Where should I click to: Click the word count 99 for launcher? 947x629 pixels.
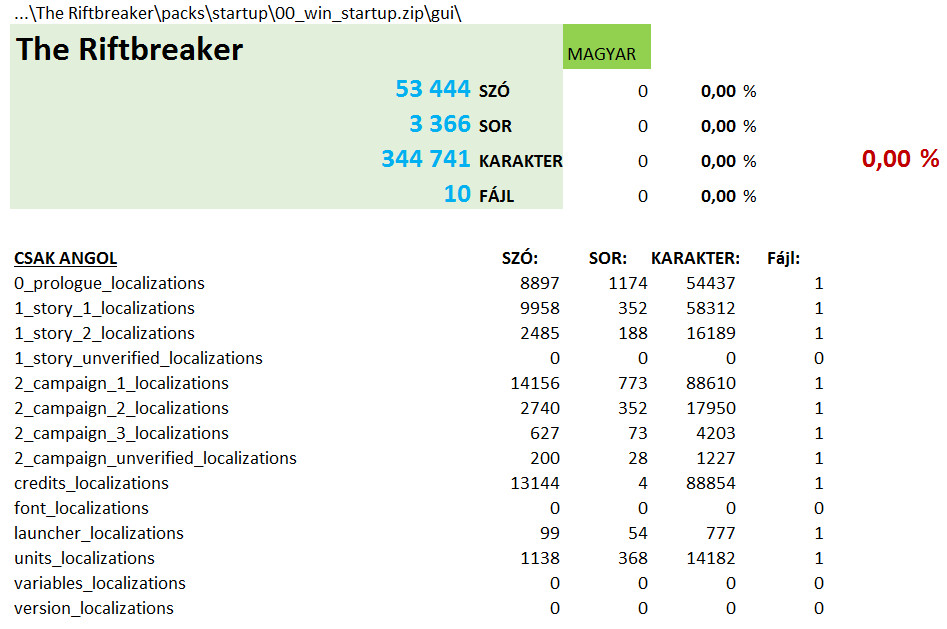click(550, 533)
